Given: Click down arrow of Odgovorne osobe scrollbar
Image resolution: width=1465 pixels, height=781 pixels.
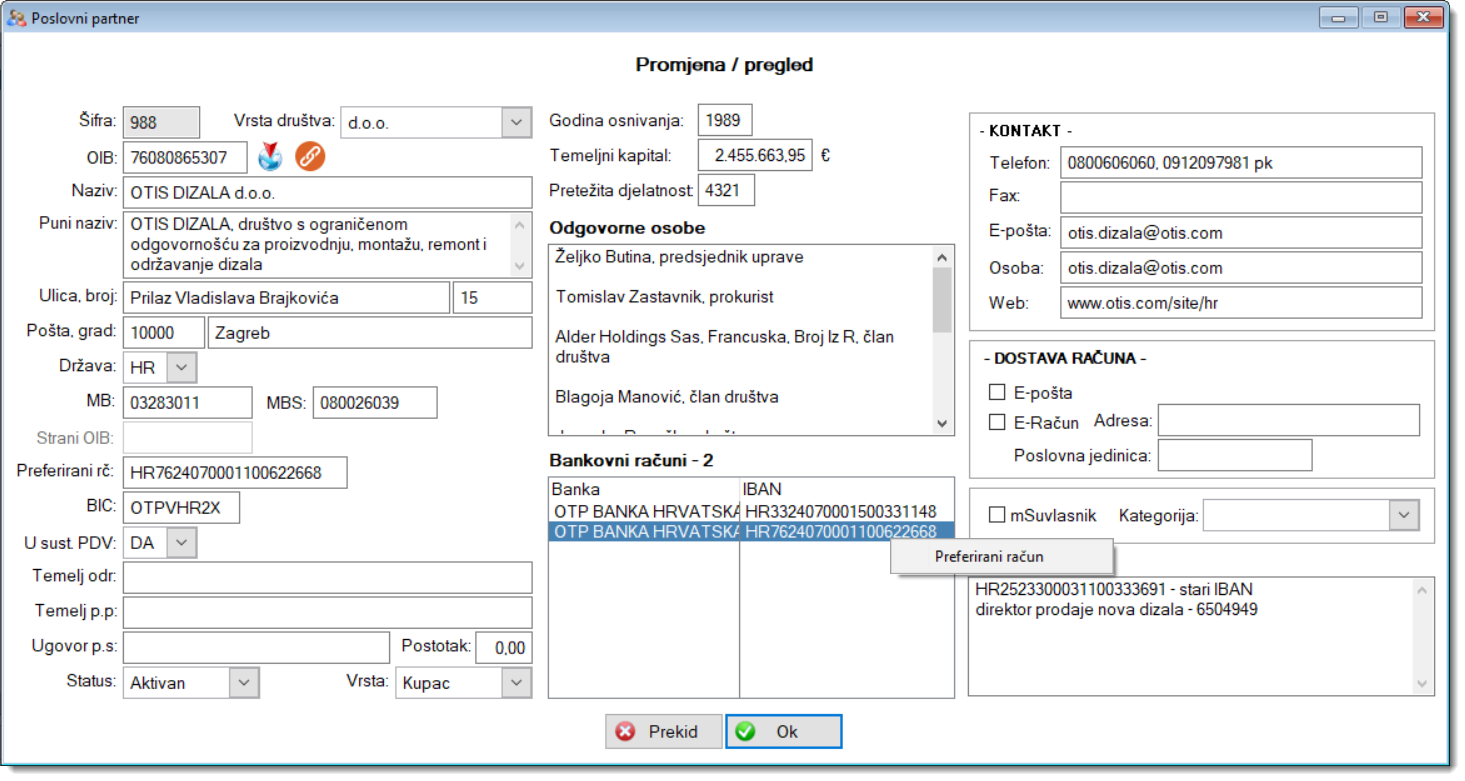Looking at the screenshot, I should 942,424.
